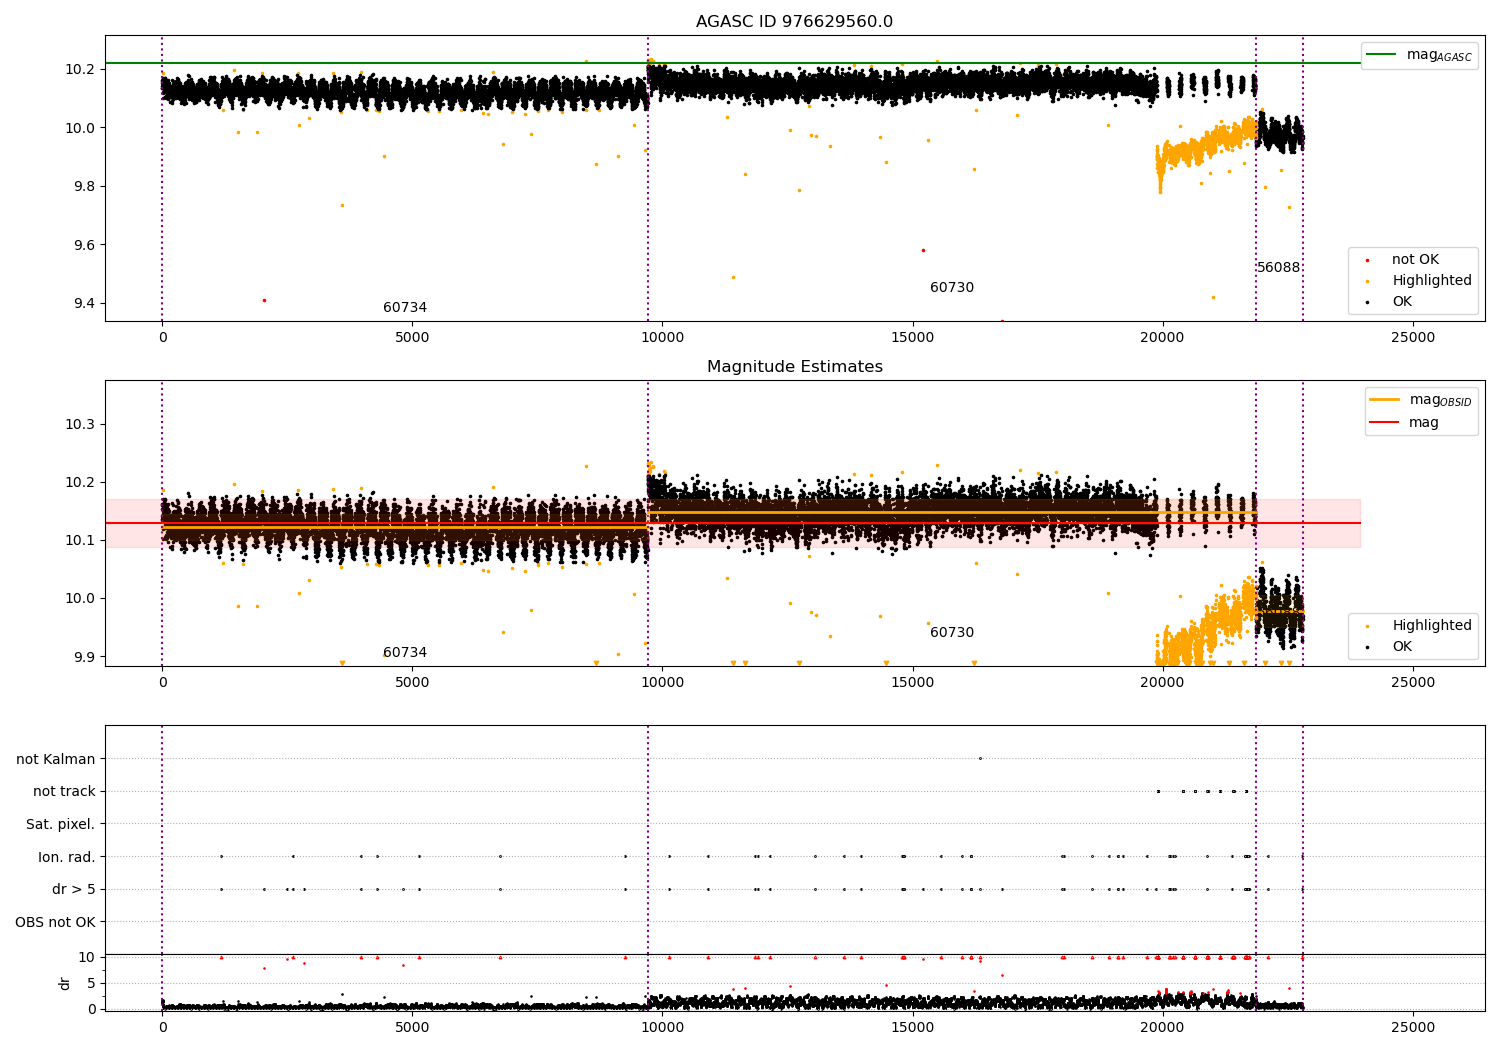Click the title "AGASC ID 976629560.0"

(794, 22)
